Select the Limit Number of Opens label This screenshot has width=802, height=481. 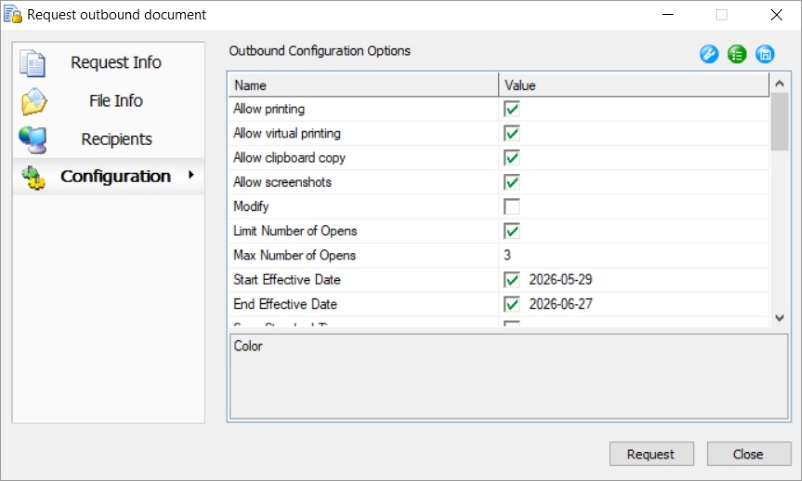[295, 231]
